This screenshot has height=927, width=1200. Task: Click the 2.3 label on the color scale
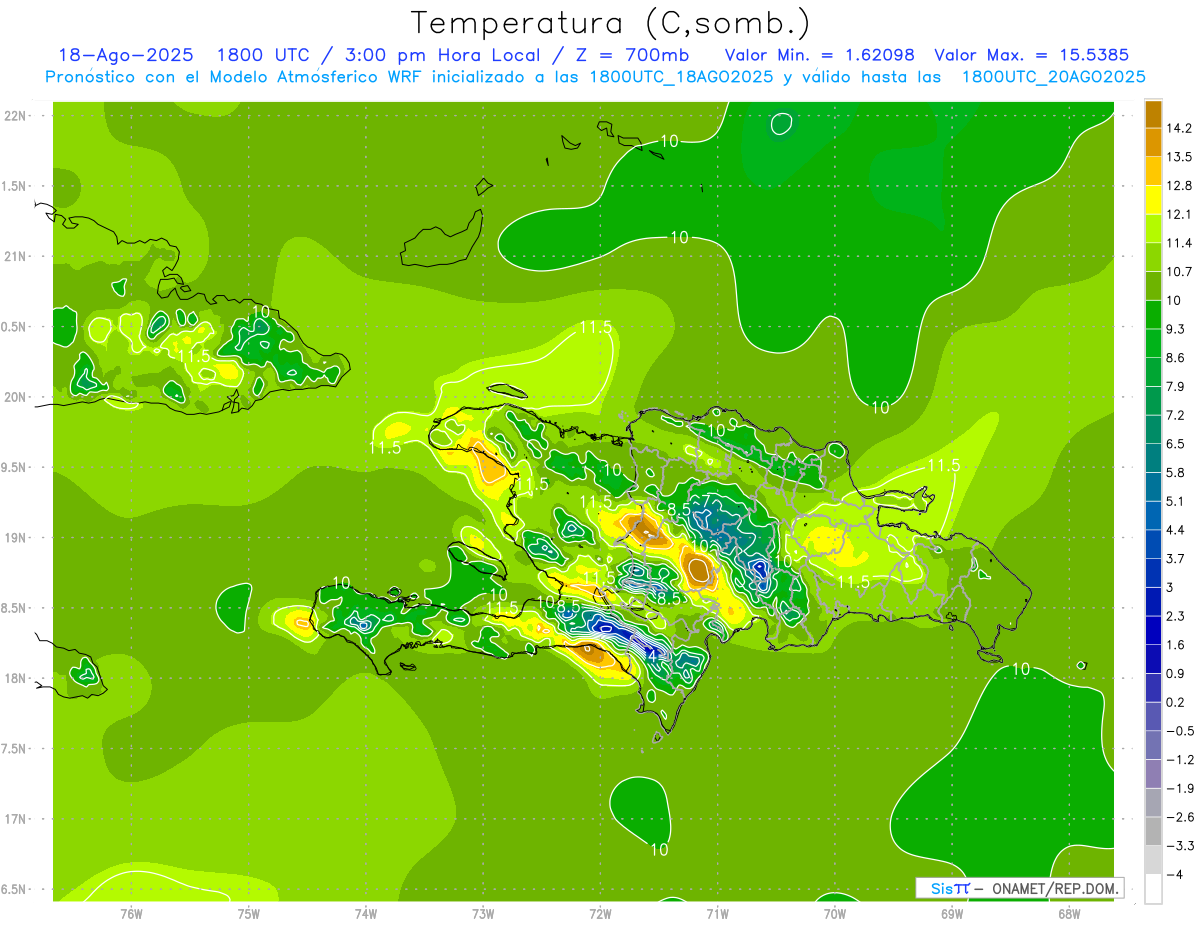(x=1176, y=616)
